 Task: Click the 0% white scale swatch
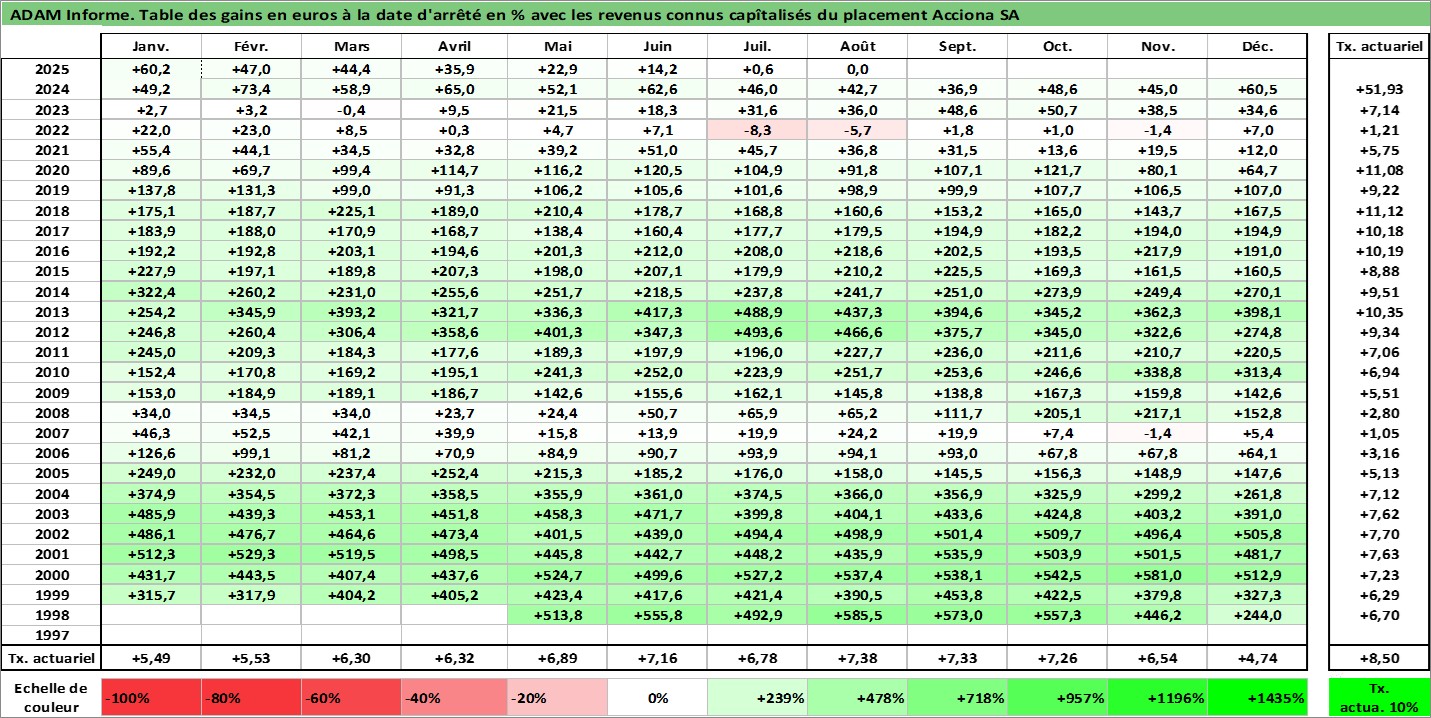coord(657,698)
